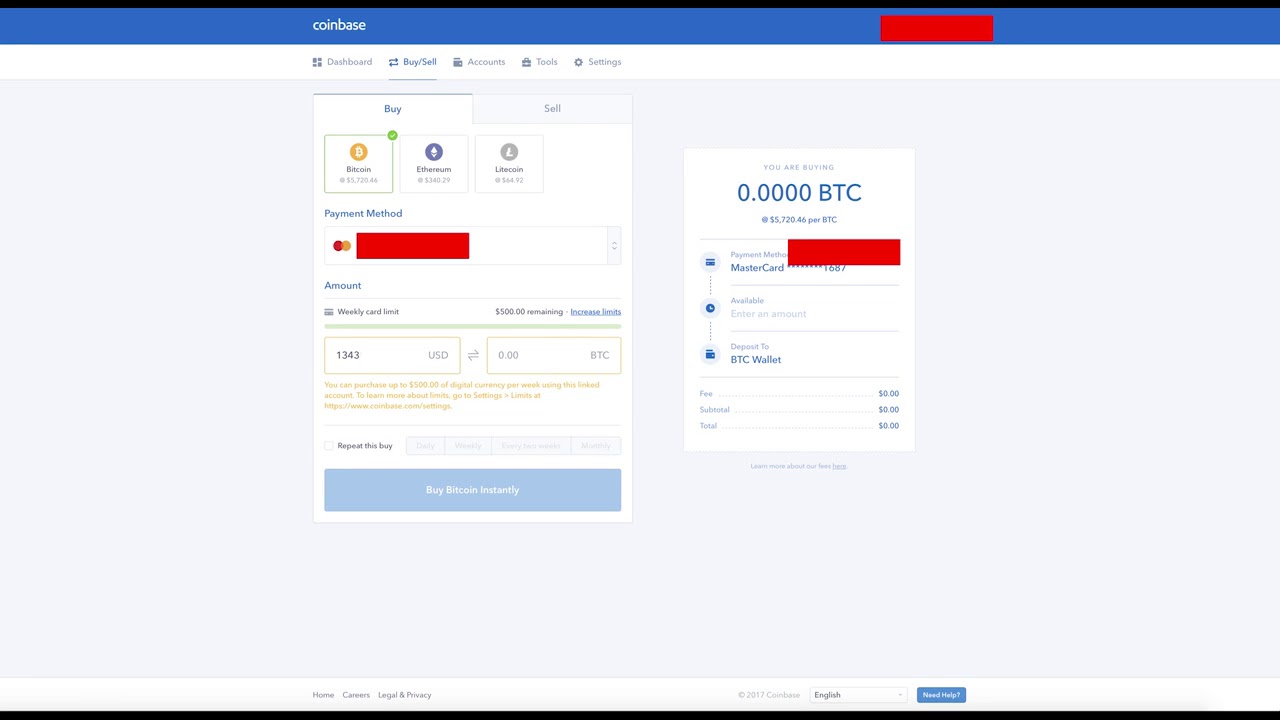Click the Litecoin coin icon
Viewport: 1280px width, 720px height.
click(x=509, y=152)
